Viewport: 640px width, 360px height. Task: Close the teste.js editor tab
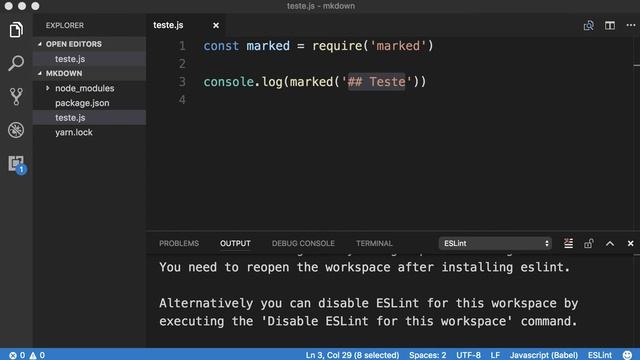click(x=216, y=25)
